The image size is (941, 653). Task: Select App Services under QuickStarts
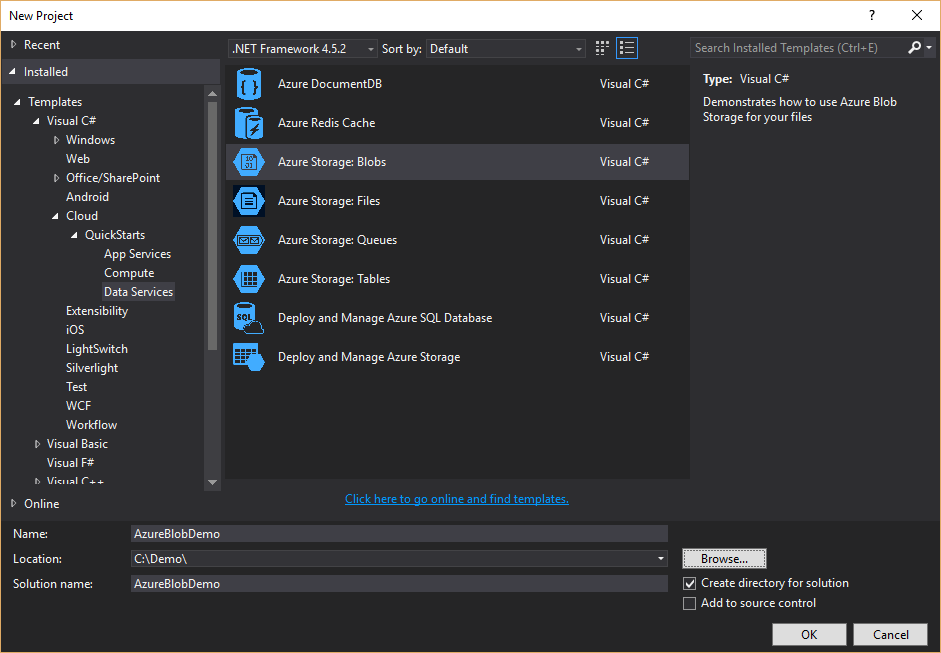(137, 254)
